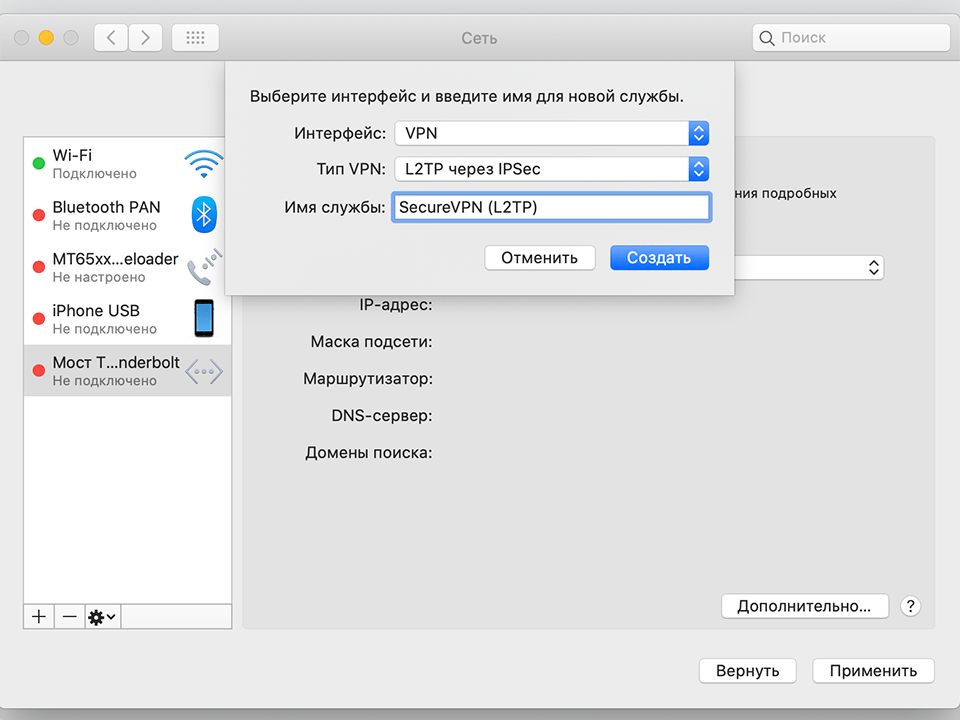Open the network actions gear menu

[x=100, y=616]
